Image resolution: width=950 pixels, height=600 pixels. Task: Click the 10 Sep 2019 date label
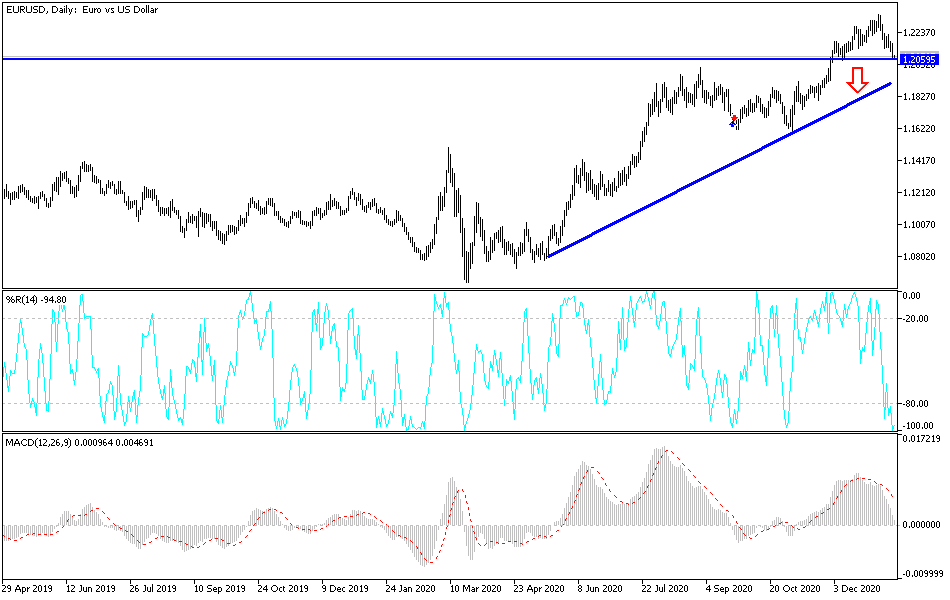tap(219, 588)
